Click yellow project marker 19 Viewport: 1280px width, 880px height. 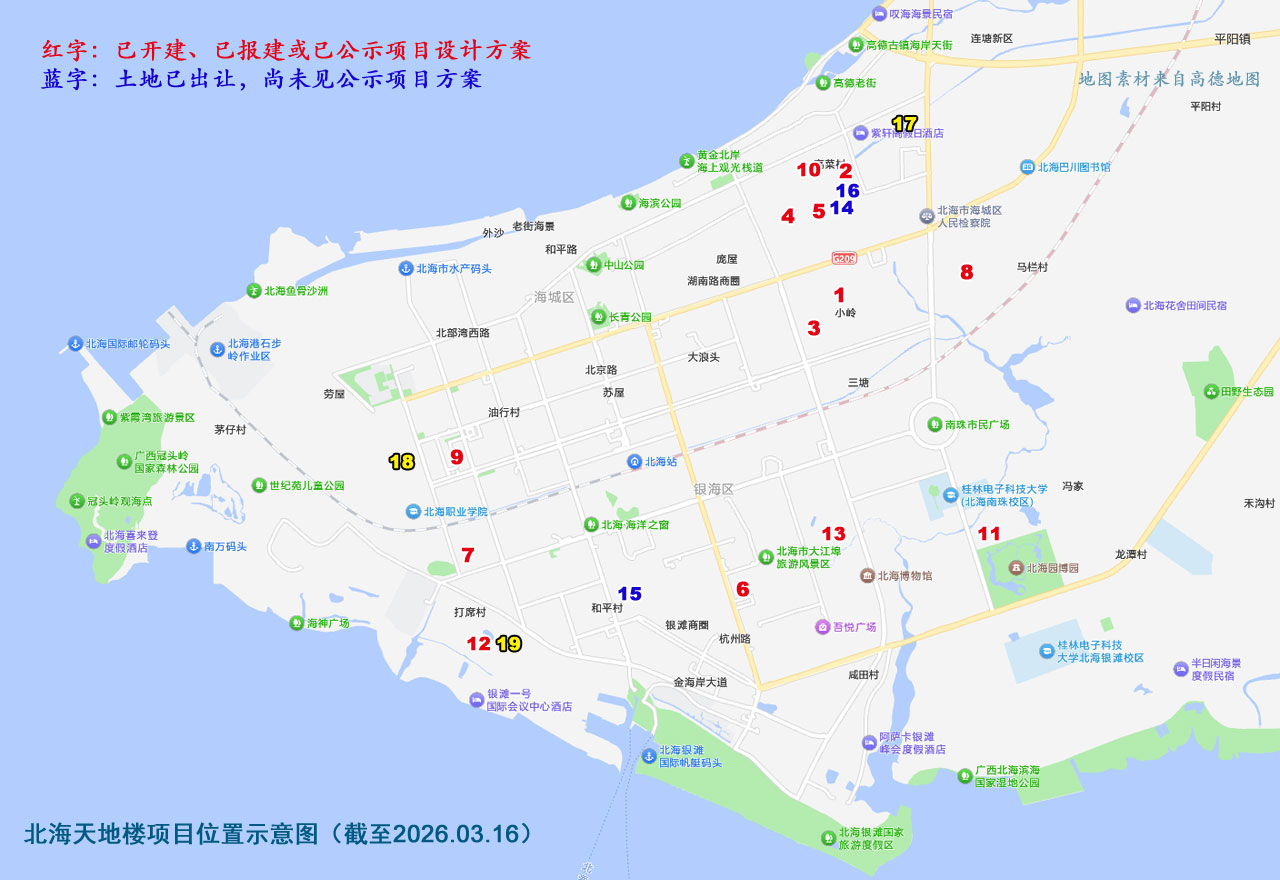point(509,643)
